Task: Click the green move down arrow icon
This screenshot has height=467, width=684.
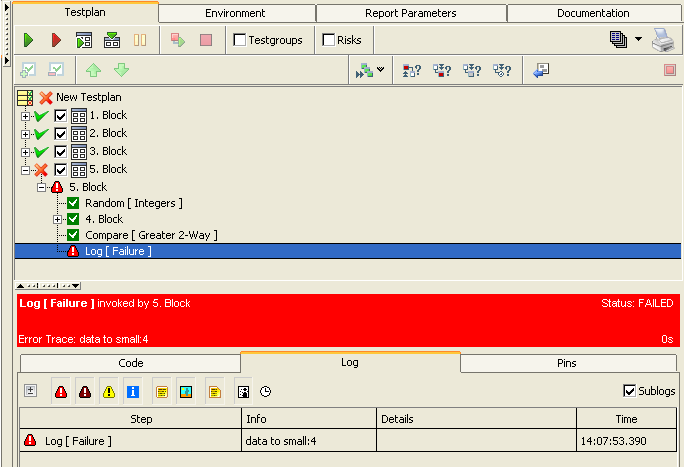Action: pyautogui.click(x=121, y=70)
